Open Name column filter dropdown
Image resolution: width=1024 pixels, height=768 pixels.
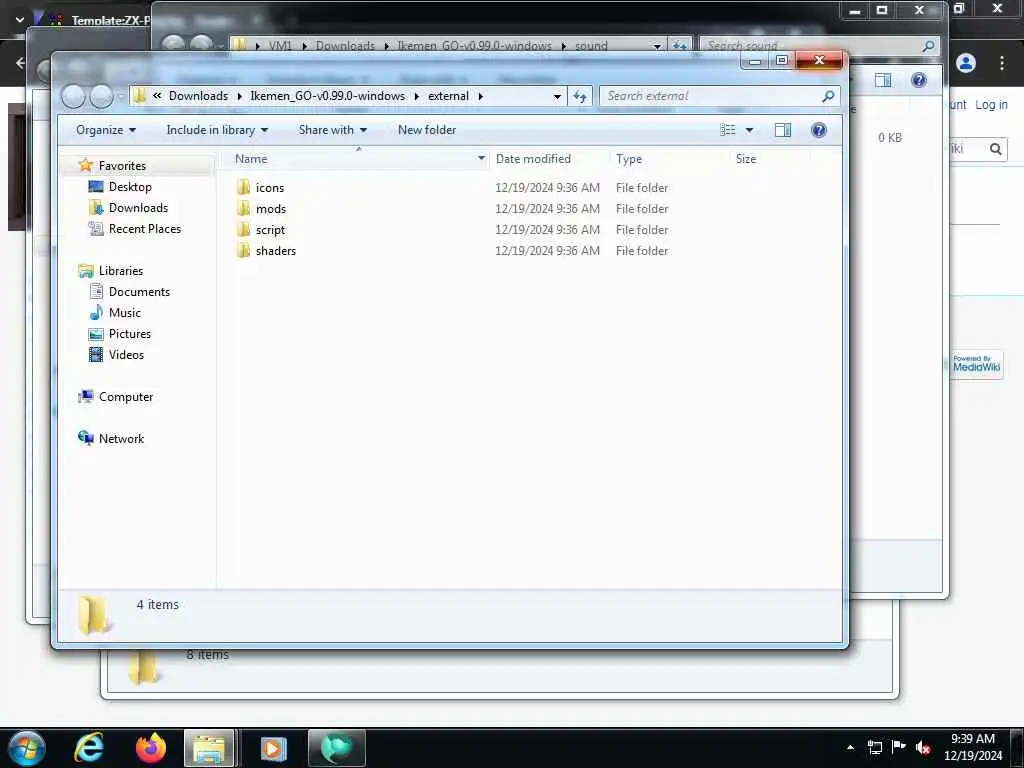pos(481,159)
